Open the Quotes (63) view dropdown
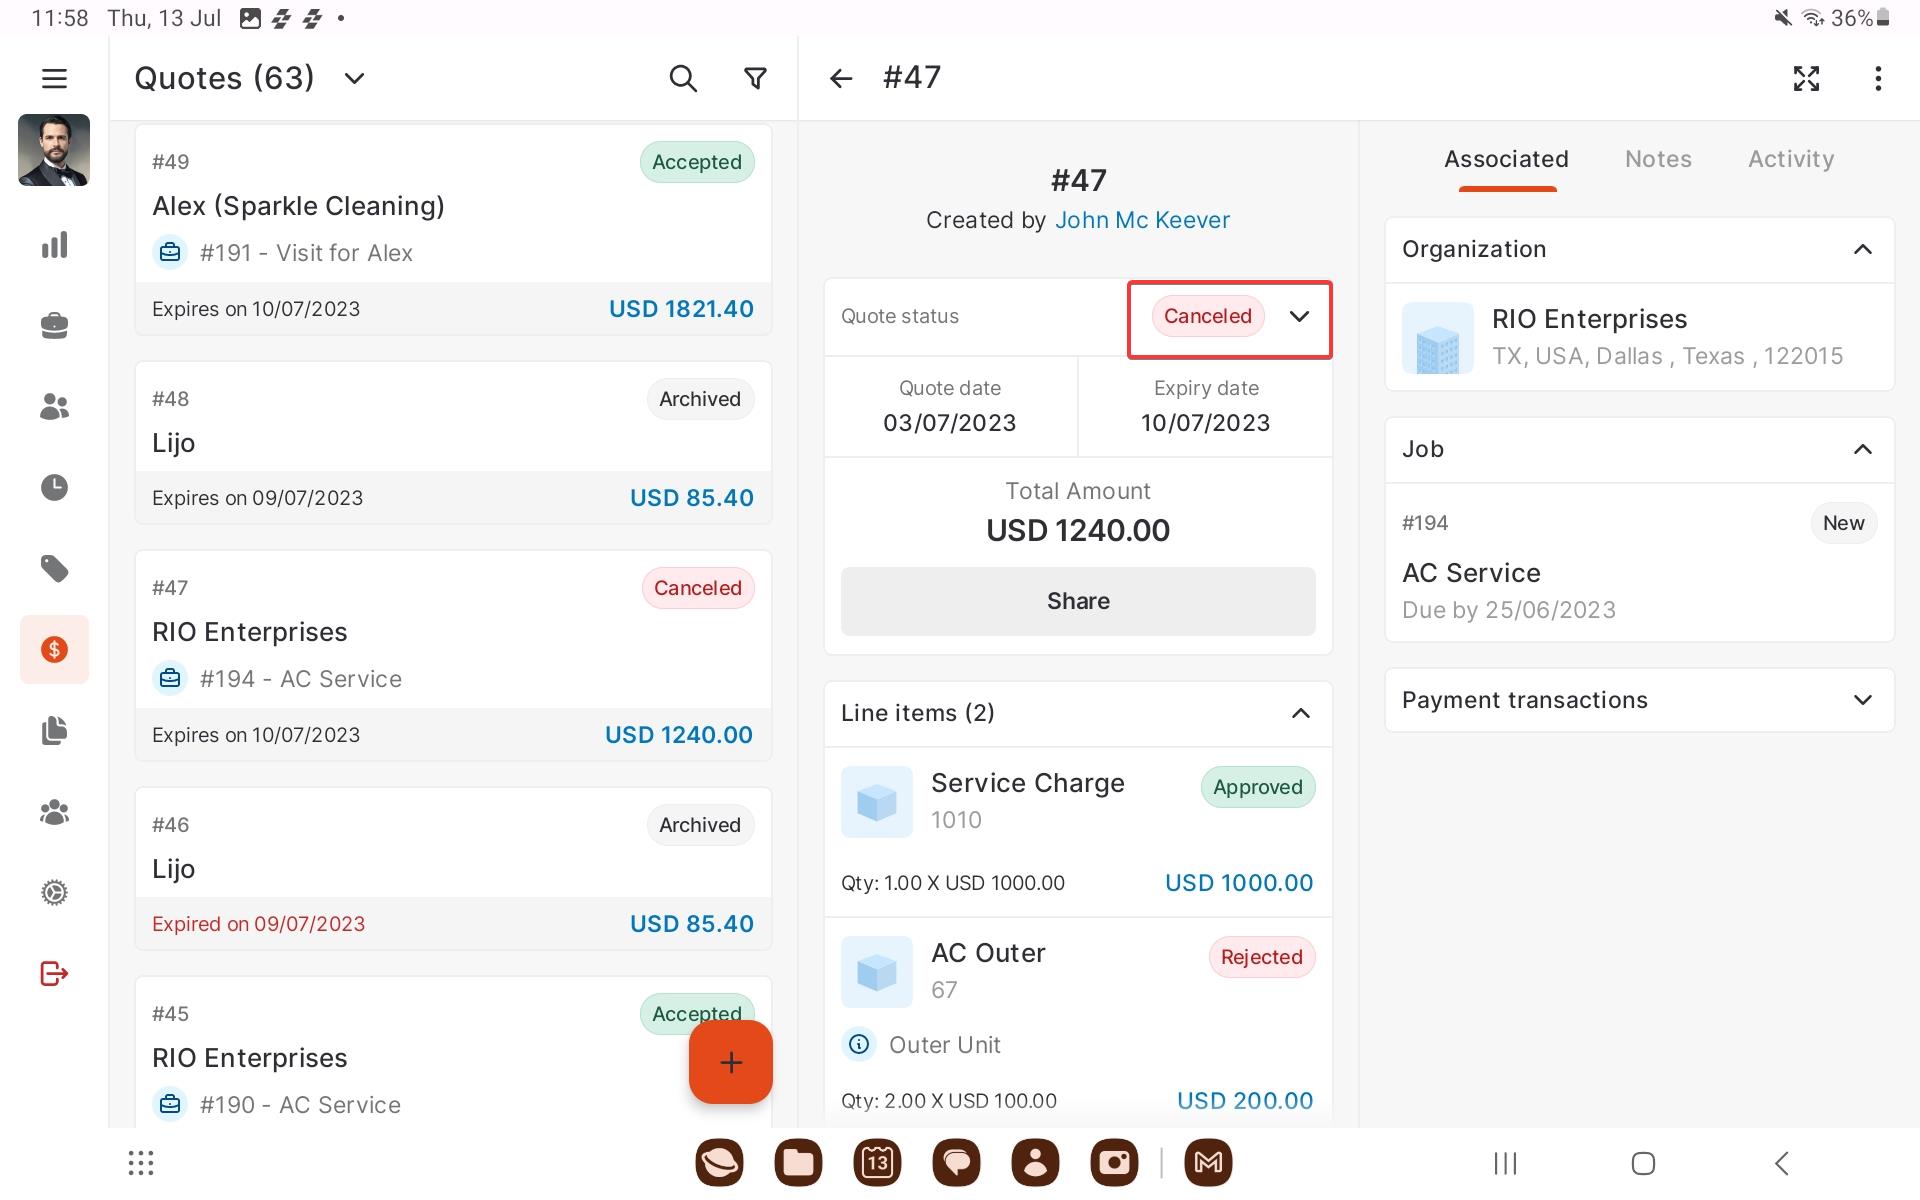The height and width of the screenshot is (1200, 1920). tap(354, 78)
